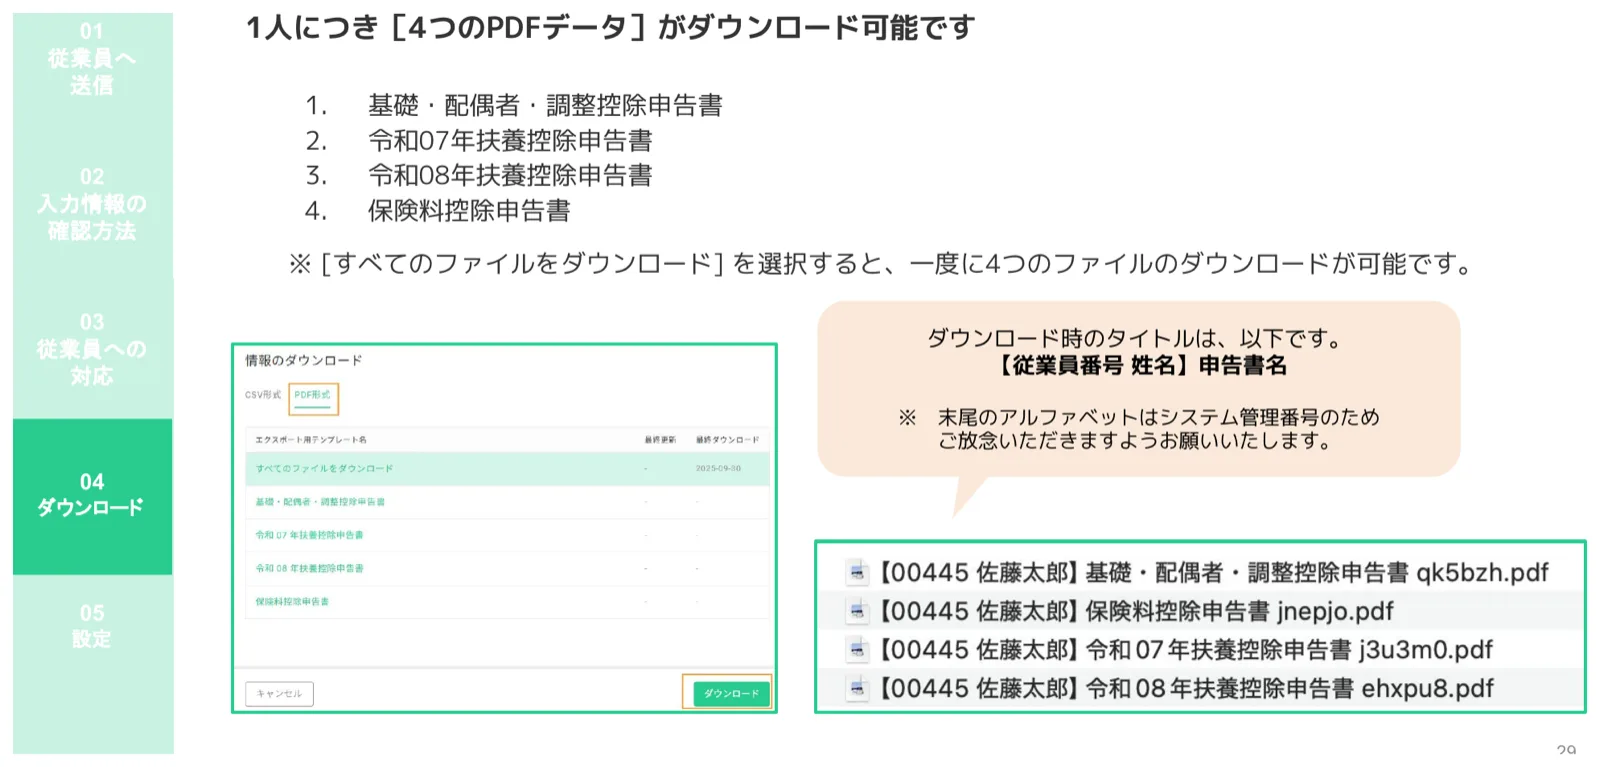Click the 2025-09-30 last download date
The height and width of the screenshot is (767, 1600).
[x=718, y=468]
